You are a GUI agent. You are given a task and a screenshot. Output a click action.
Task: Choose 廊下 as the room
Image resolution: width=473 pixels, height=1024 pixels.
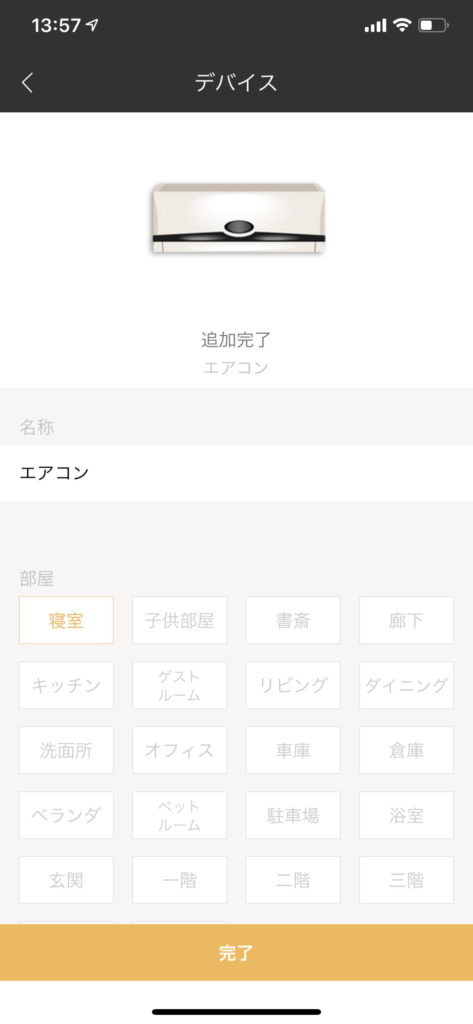[x=406, y=620]
